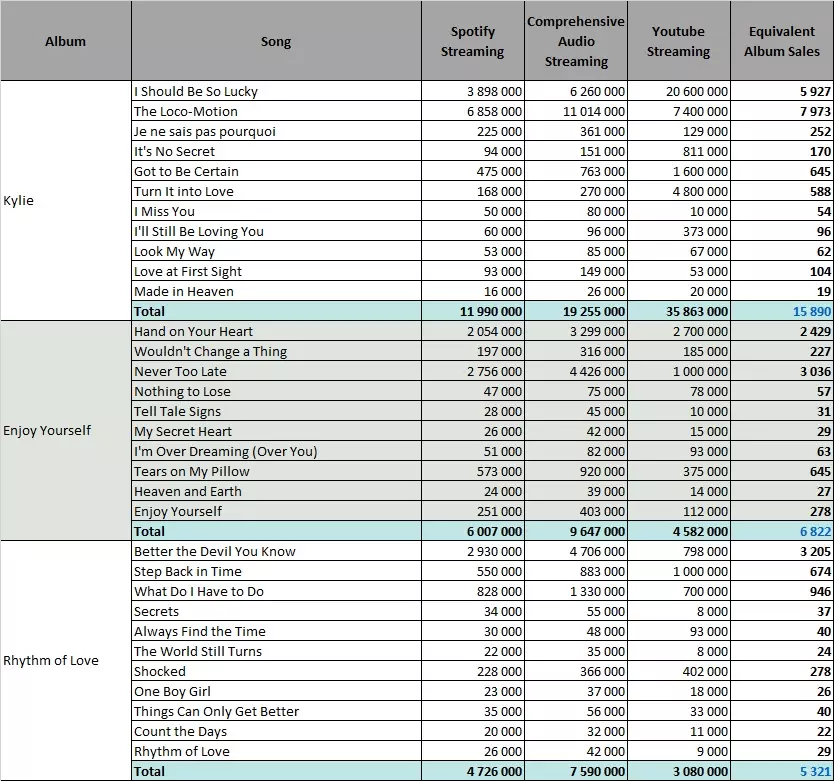Select 'The World Still Turns' cell

click(276, 651)
